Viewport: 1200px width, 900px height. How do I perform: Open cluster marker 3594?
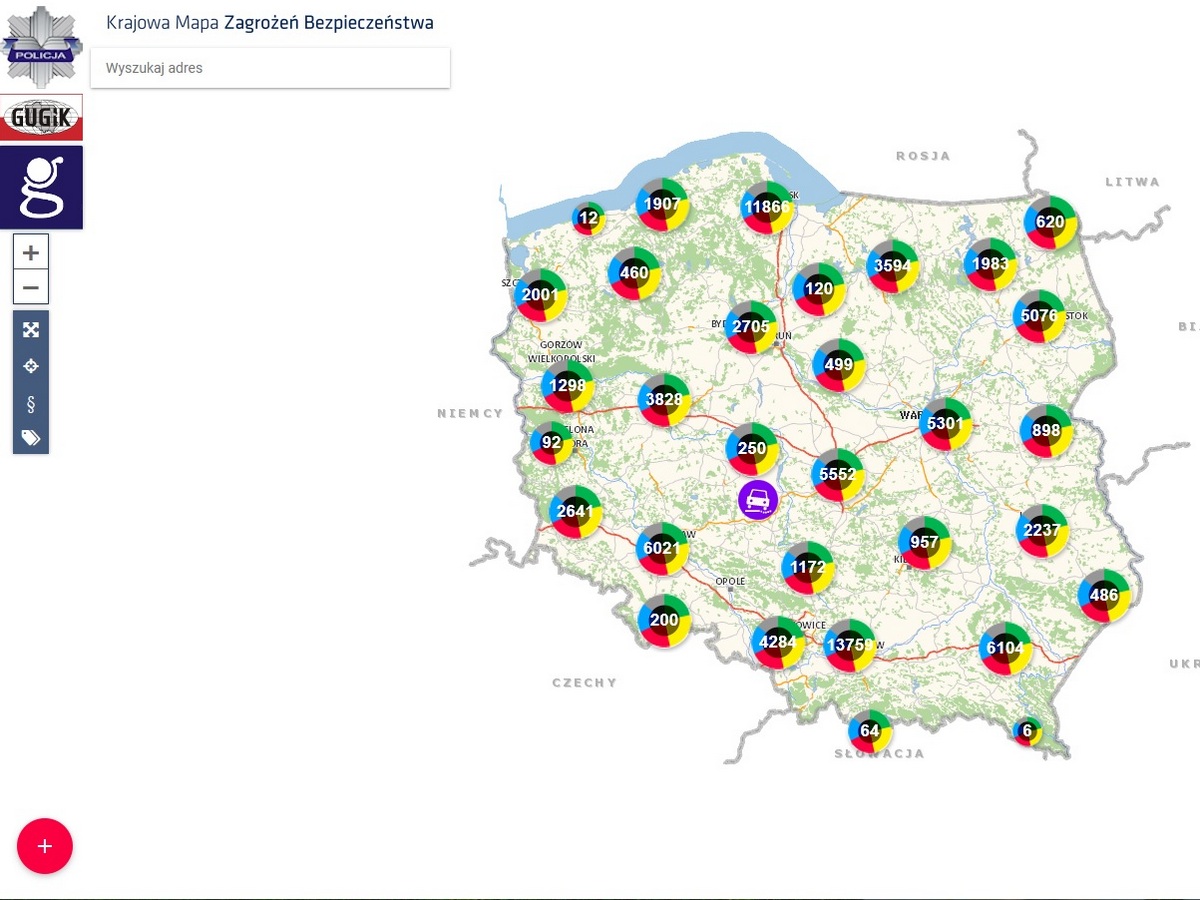coord(892,266)
